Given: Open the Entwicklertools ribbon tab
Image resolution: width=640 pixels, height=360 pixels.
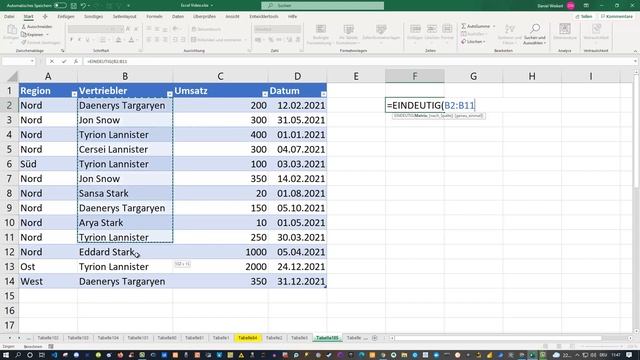Looking at the screenshot, I should click(x=264, y=16).
